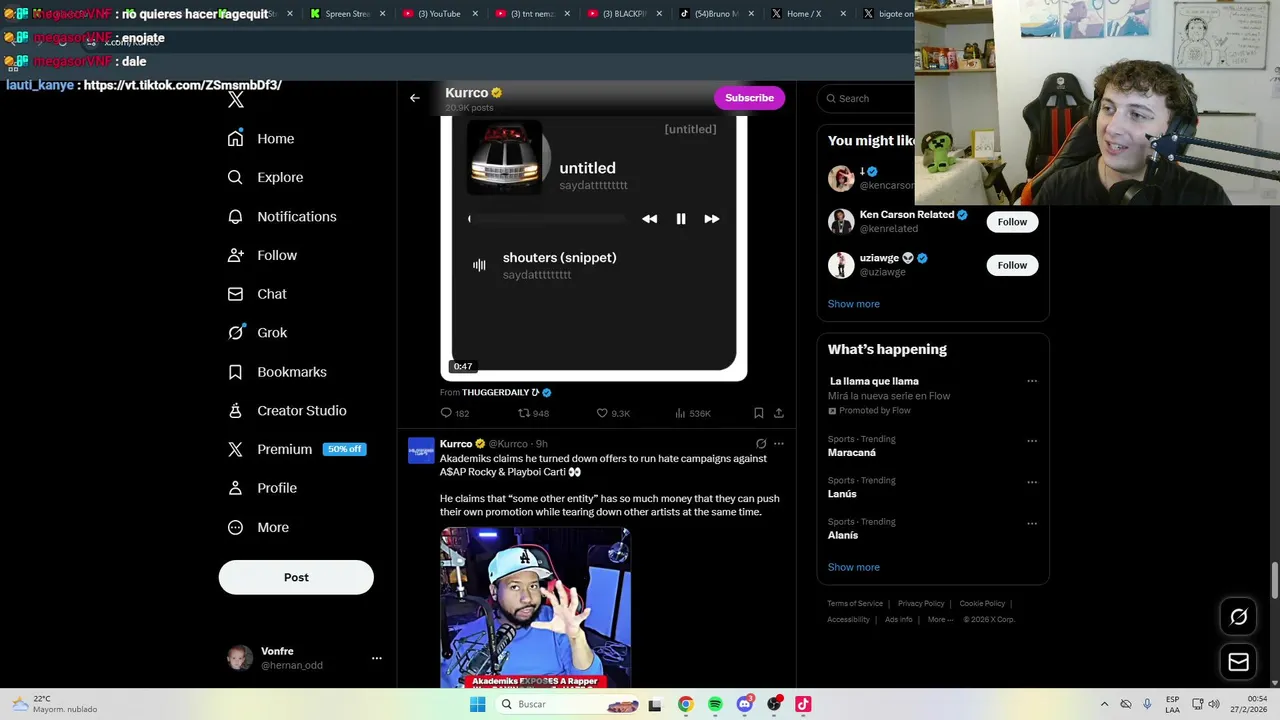Screen dimensions: 1280x720
Task: Open options for La llama que llama trend
Action: click(1032, 381)
